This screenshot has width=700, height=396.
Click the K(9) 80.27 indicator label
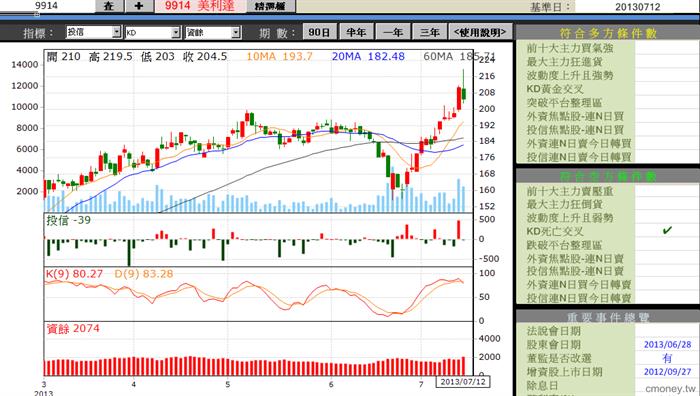75,274
